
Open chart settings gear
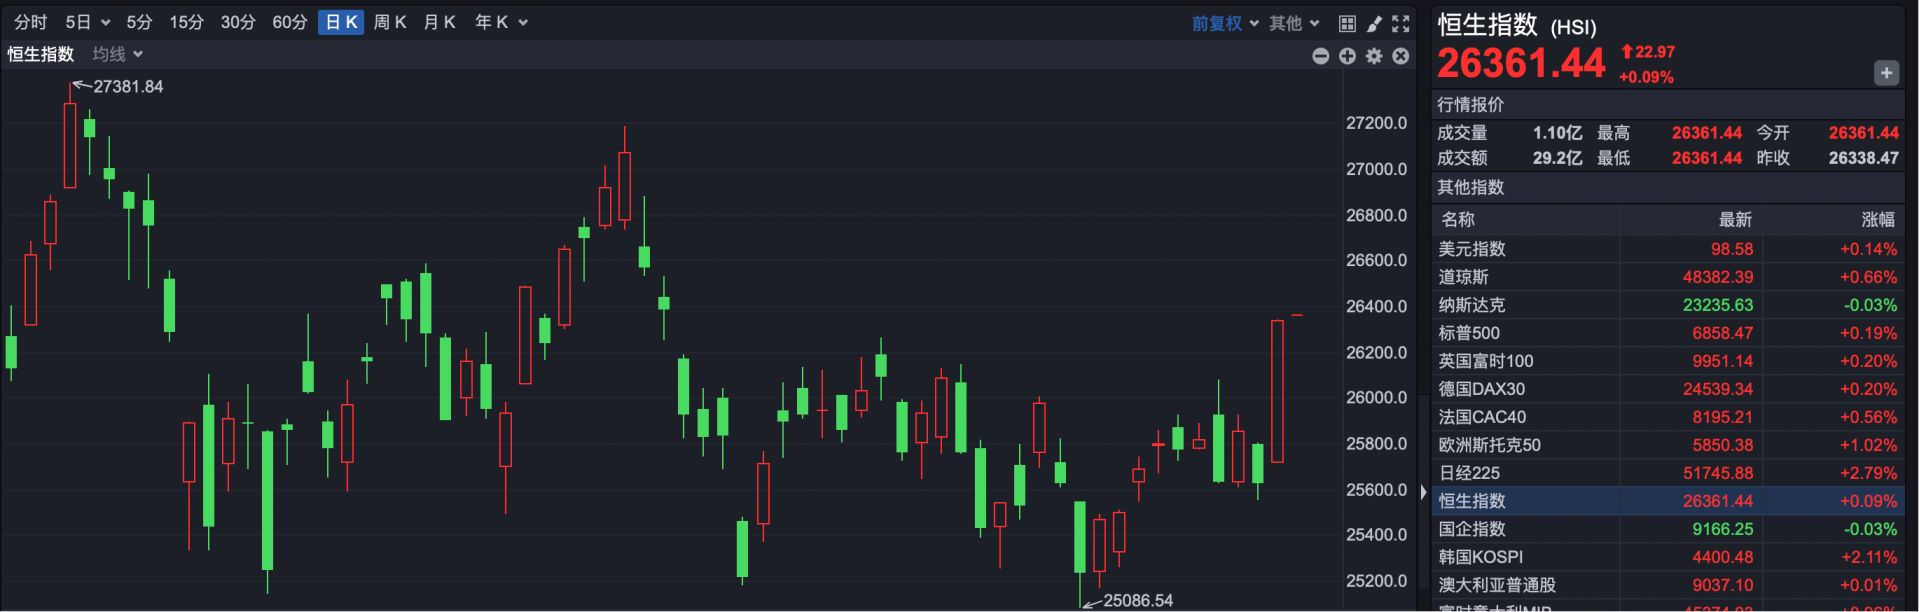pos(1374,56)
